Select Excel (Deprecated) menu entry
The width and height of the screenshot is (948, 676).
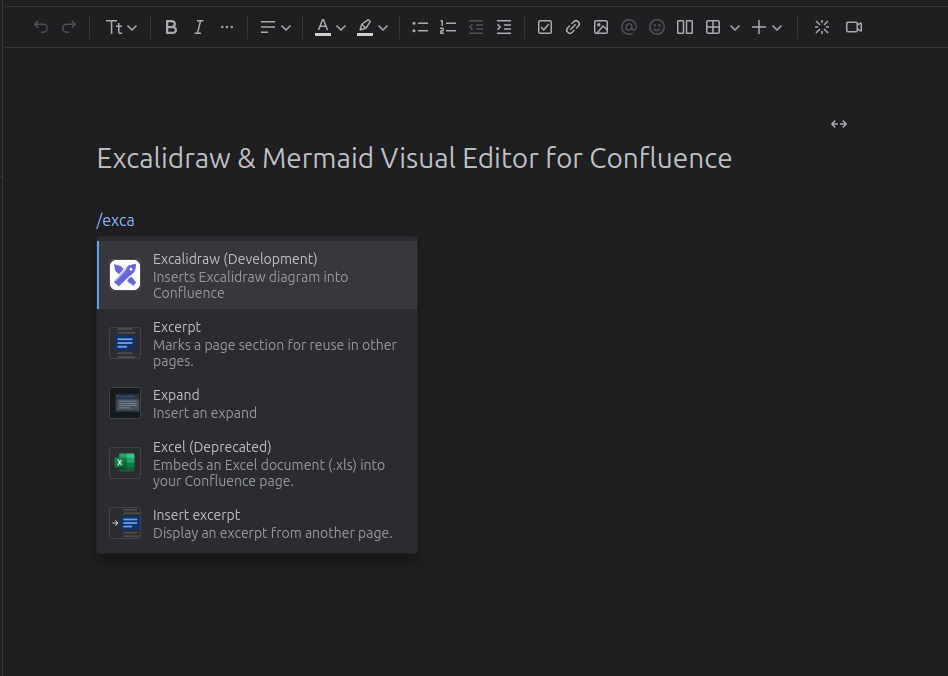[258, 463]
